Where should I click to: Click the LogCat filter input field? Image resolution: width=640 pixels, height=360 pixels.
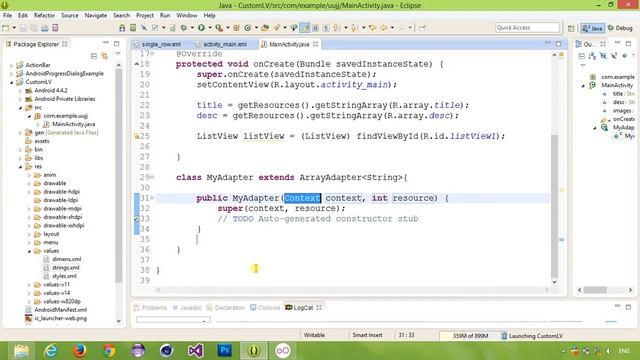coord(173,320)
